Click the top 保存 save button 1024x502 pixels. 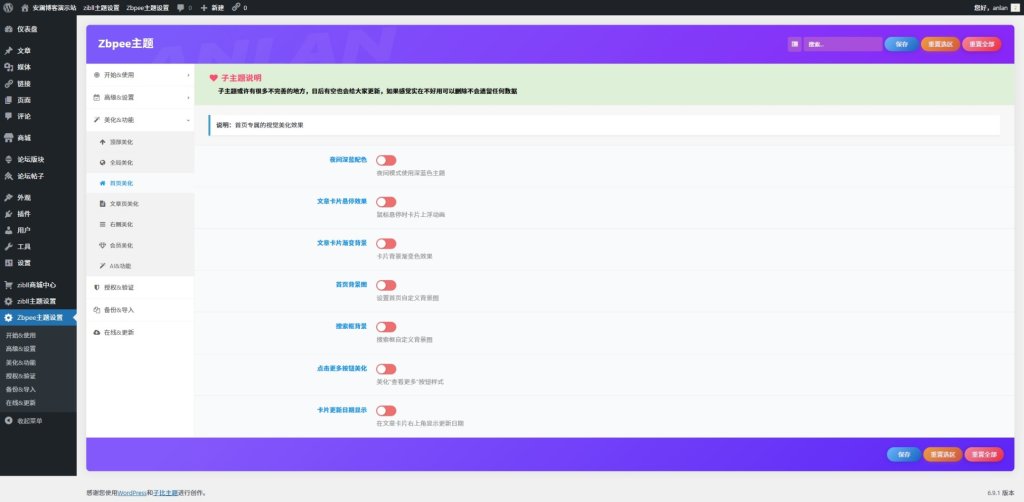[x=901, y=44]
